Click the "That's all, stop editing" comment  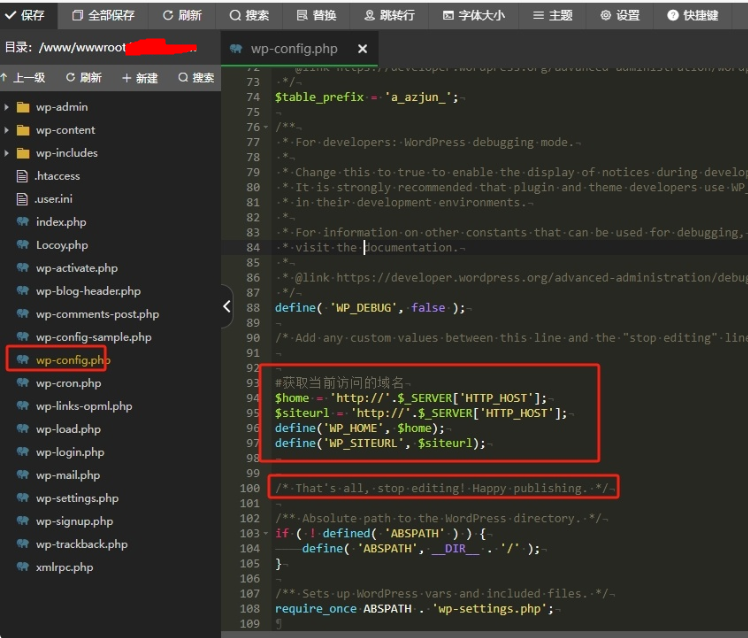(x=441, y=488)
